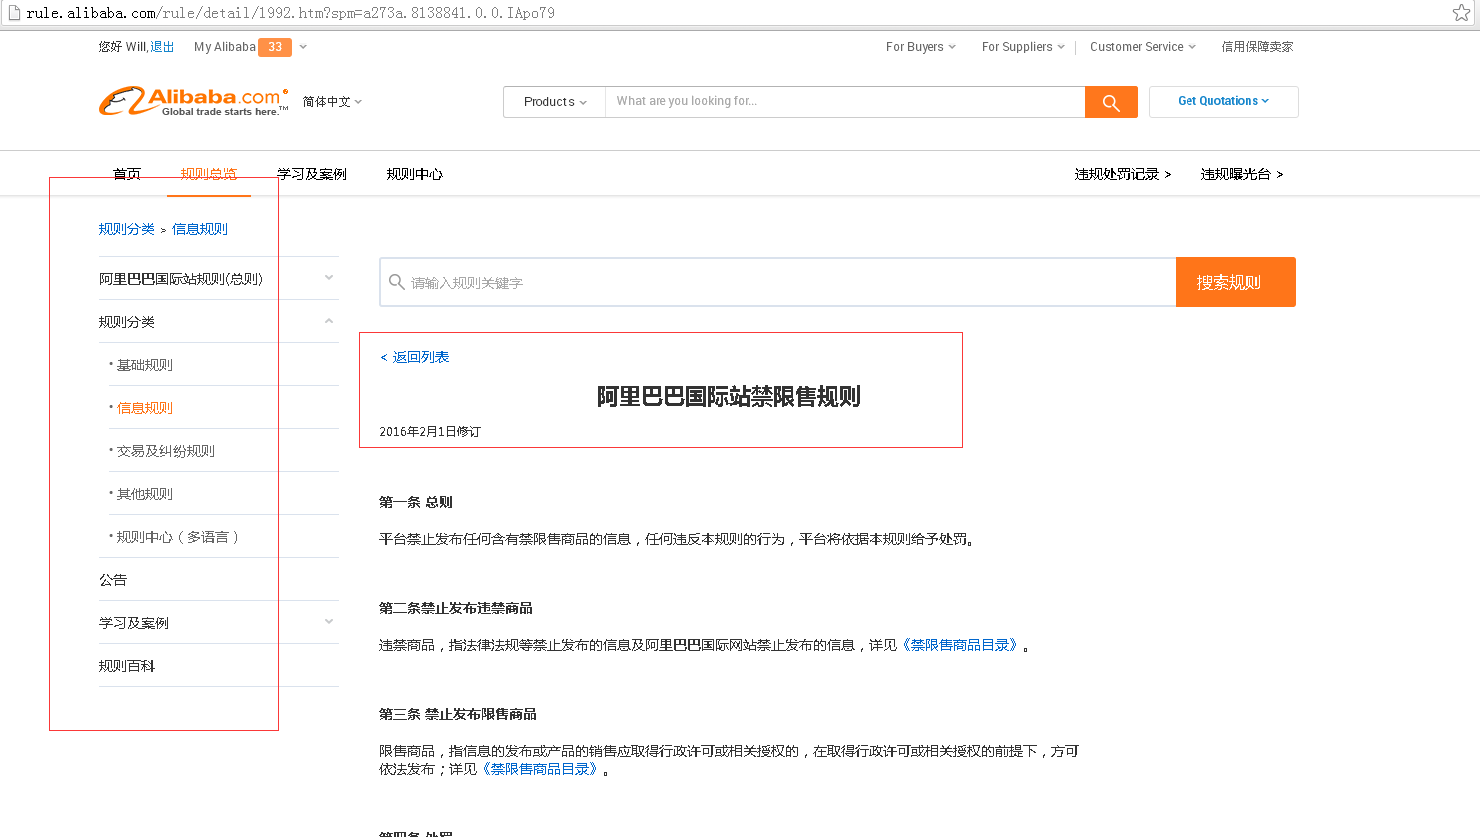Screen dimensions: 1480x837
Task: Open the 简体中文 language dropdown
Action: (x=332, y=102)
